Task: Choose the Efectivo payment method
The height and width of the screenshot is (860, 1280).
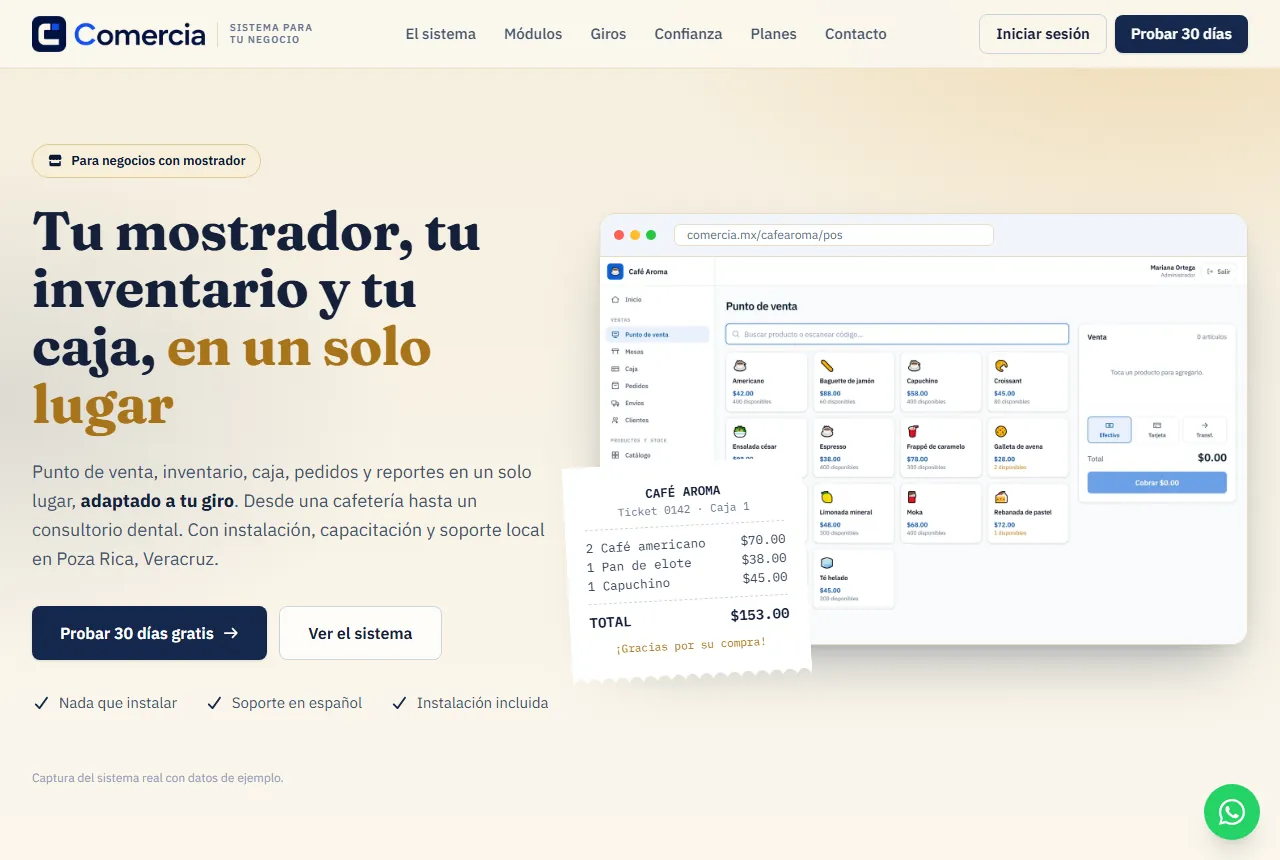Action: [x=1110, y=429]
